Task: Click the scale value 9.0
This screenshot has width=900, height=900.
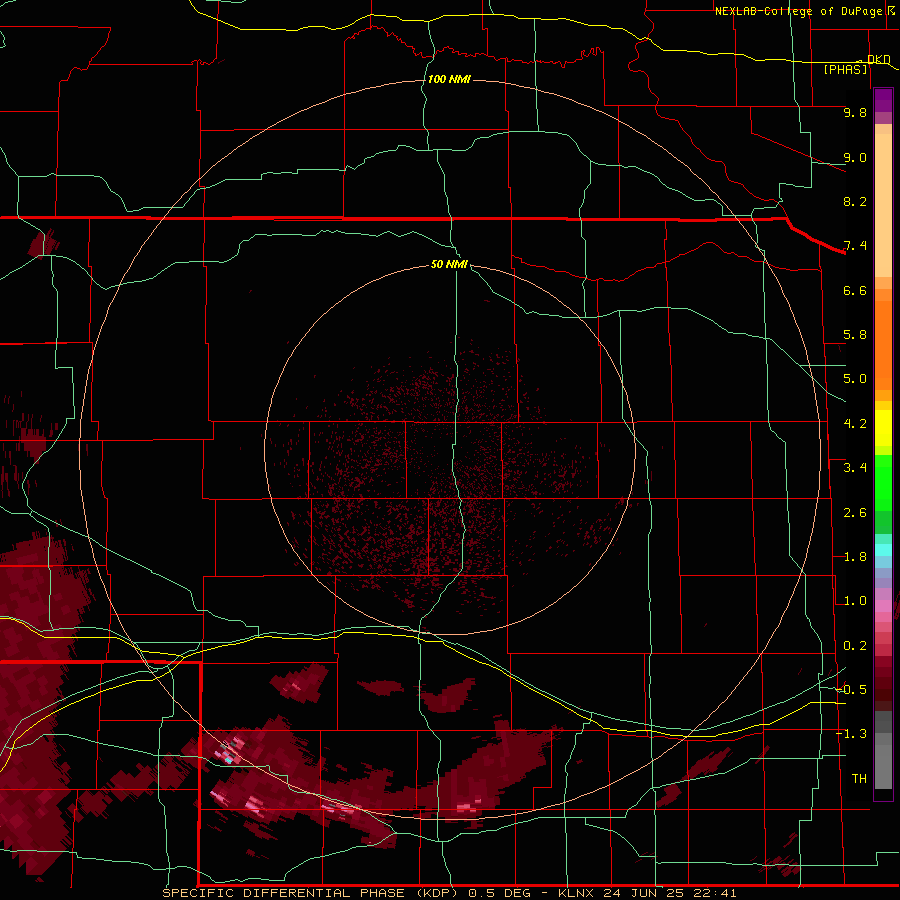Action: (x=855, y=157)
